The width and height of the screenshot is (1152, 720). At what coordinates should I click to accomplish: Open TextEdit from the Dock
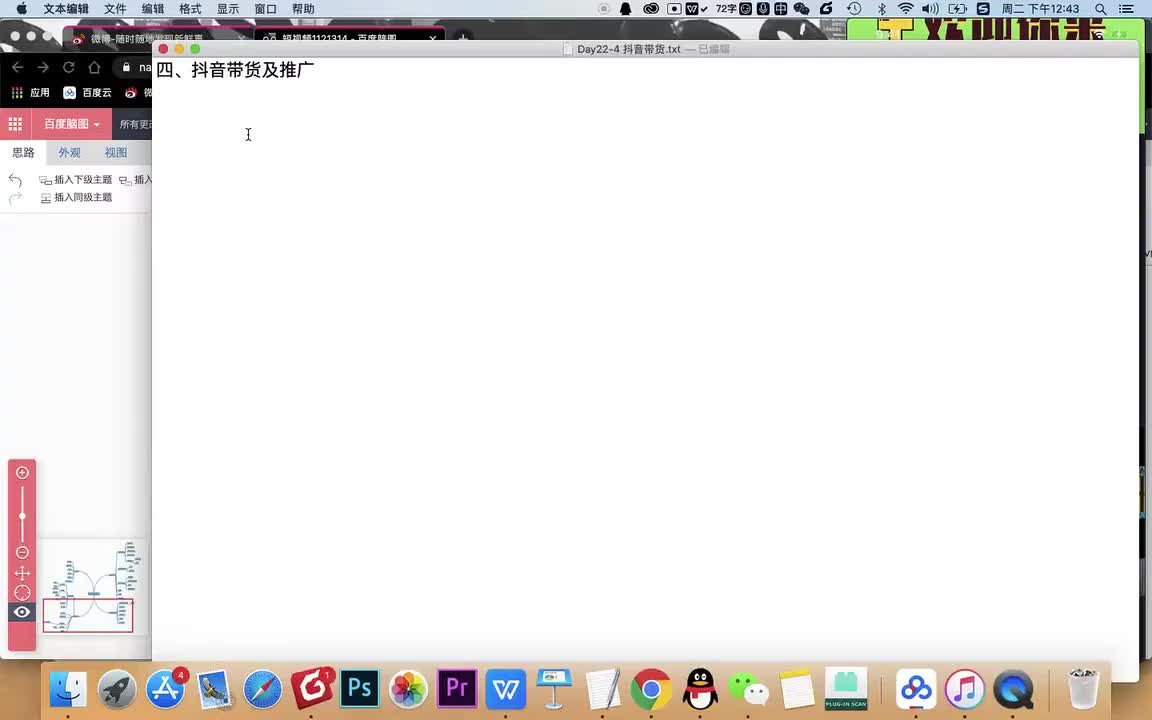[603, 689]
